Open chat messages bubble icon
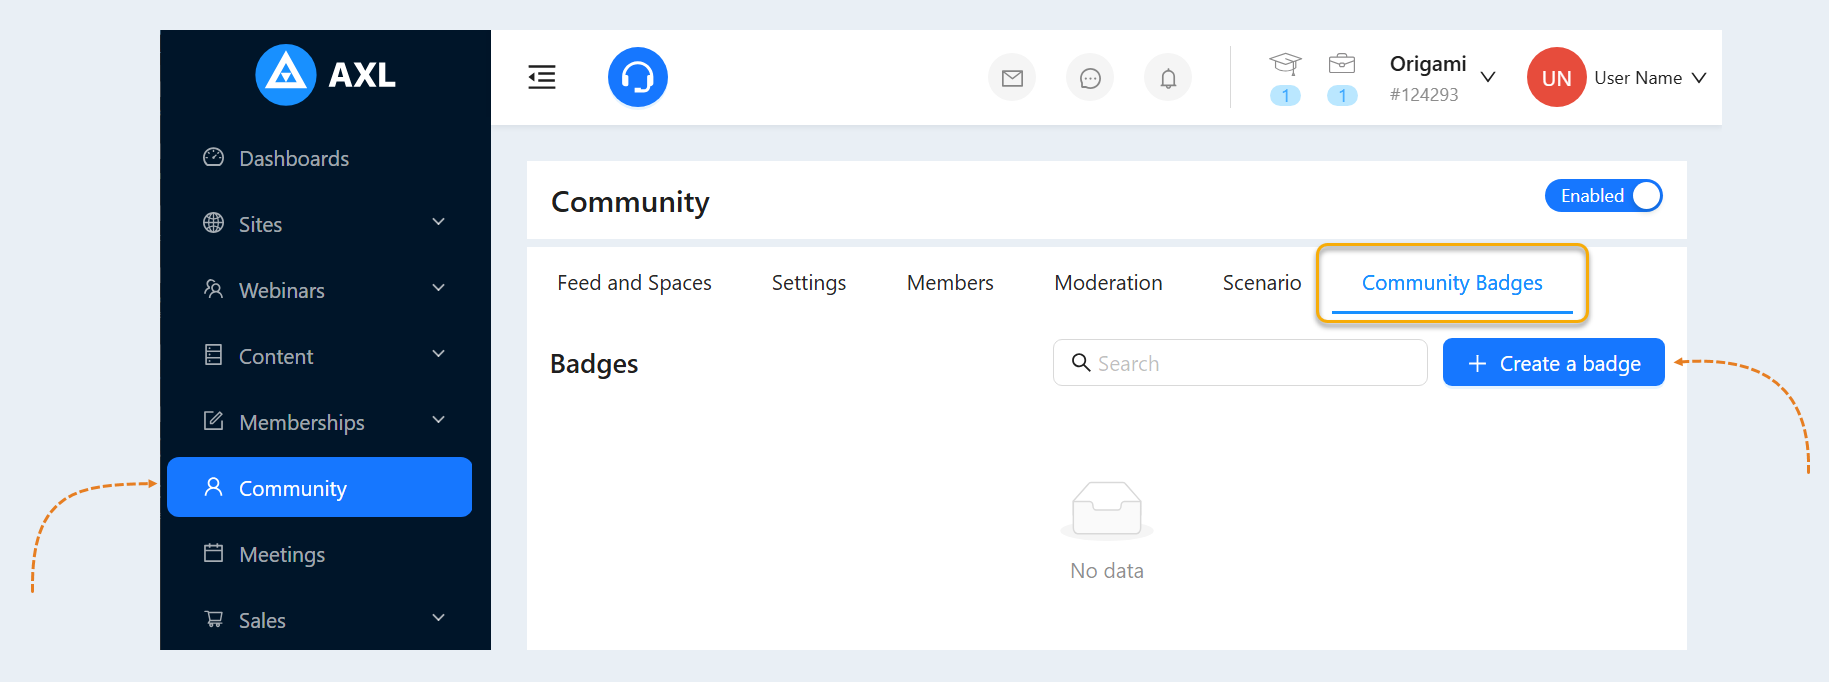Viewport: 1829px width, 682px height. point(1090,78)
